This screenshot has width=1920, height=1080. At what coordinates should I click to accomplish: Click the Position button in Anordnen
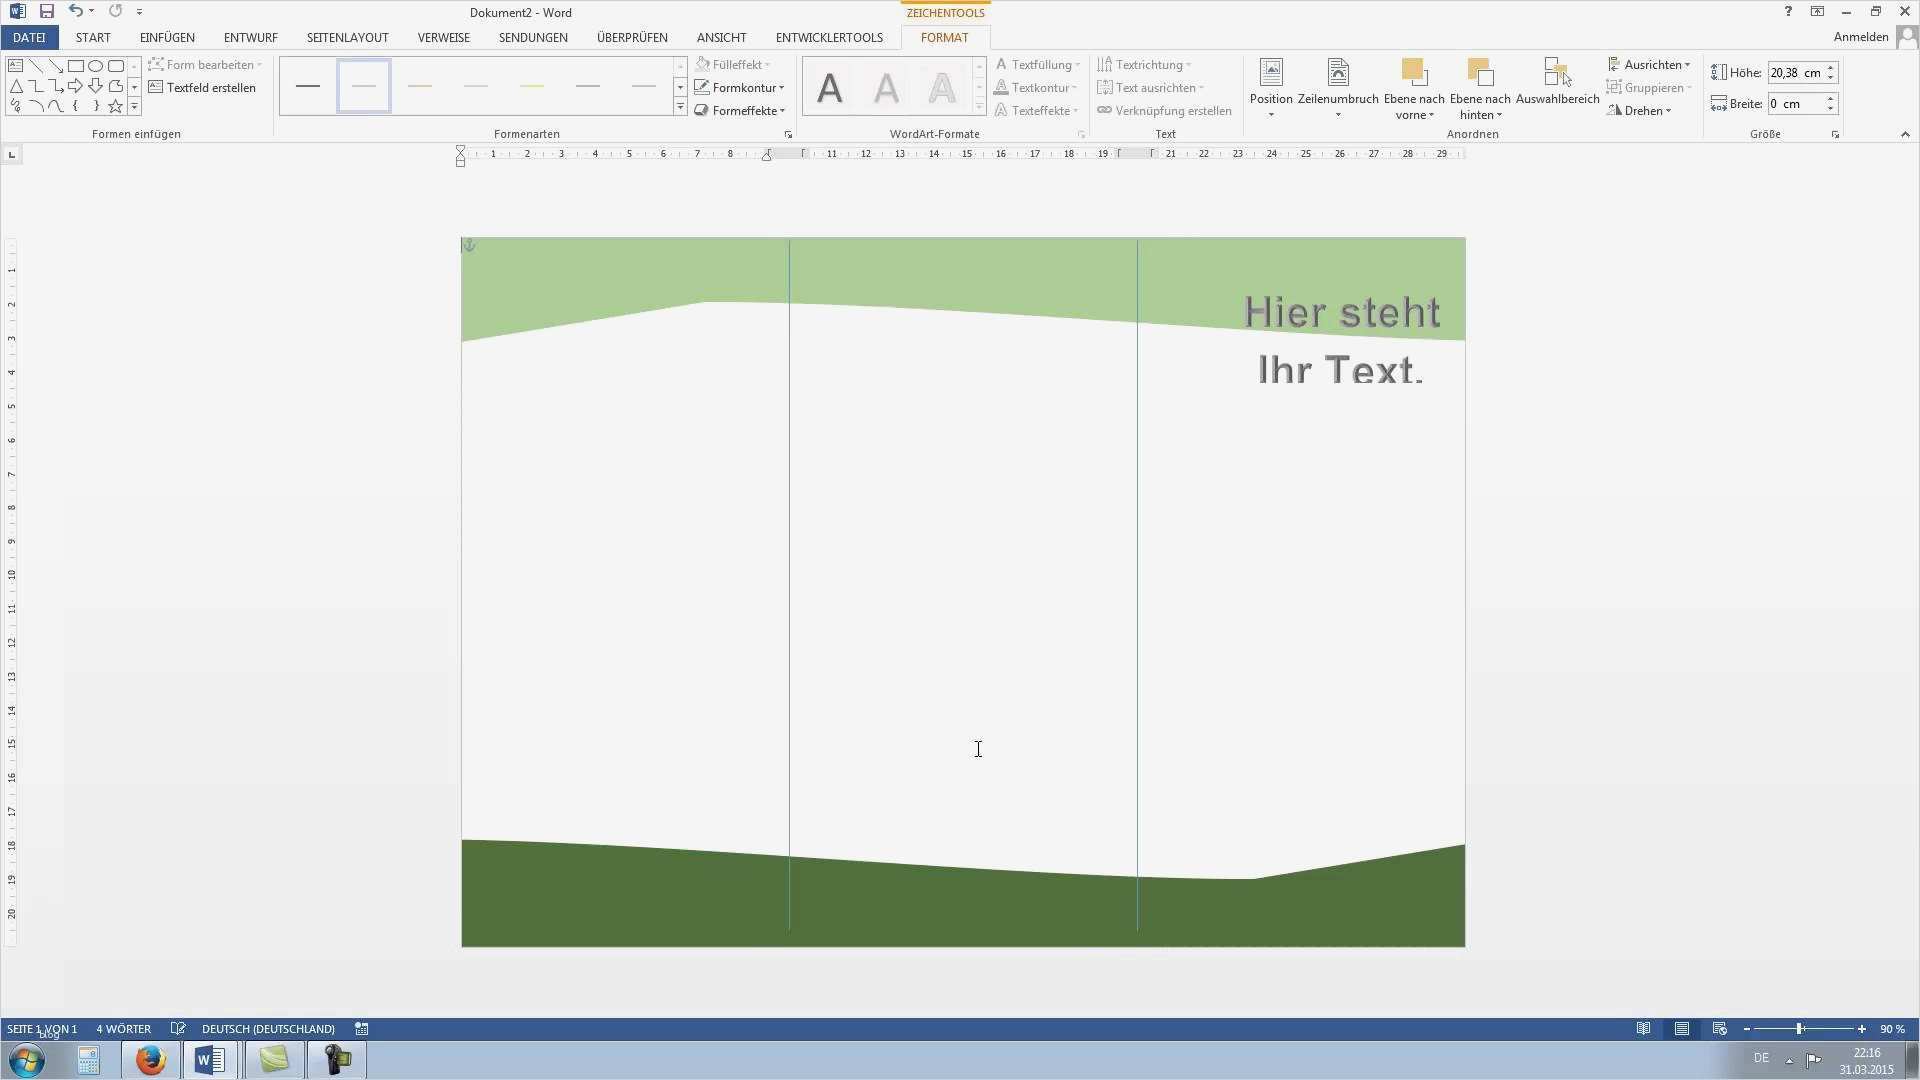click(1270, 87)
